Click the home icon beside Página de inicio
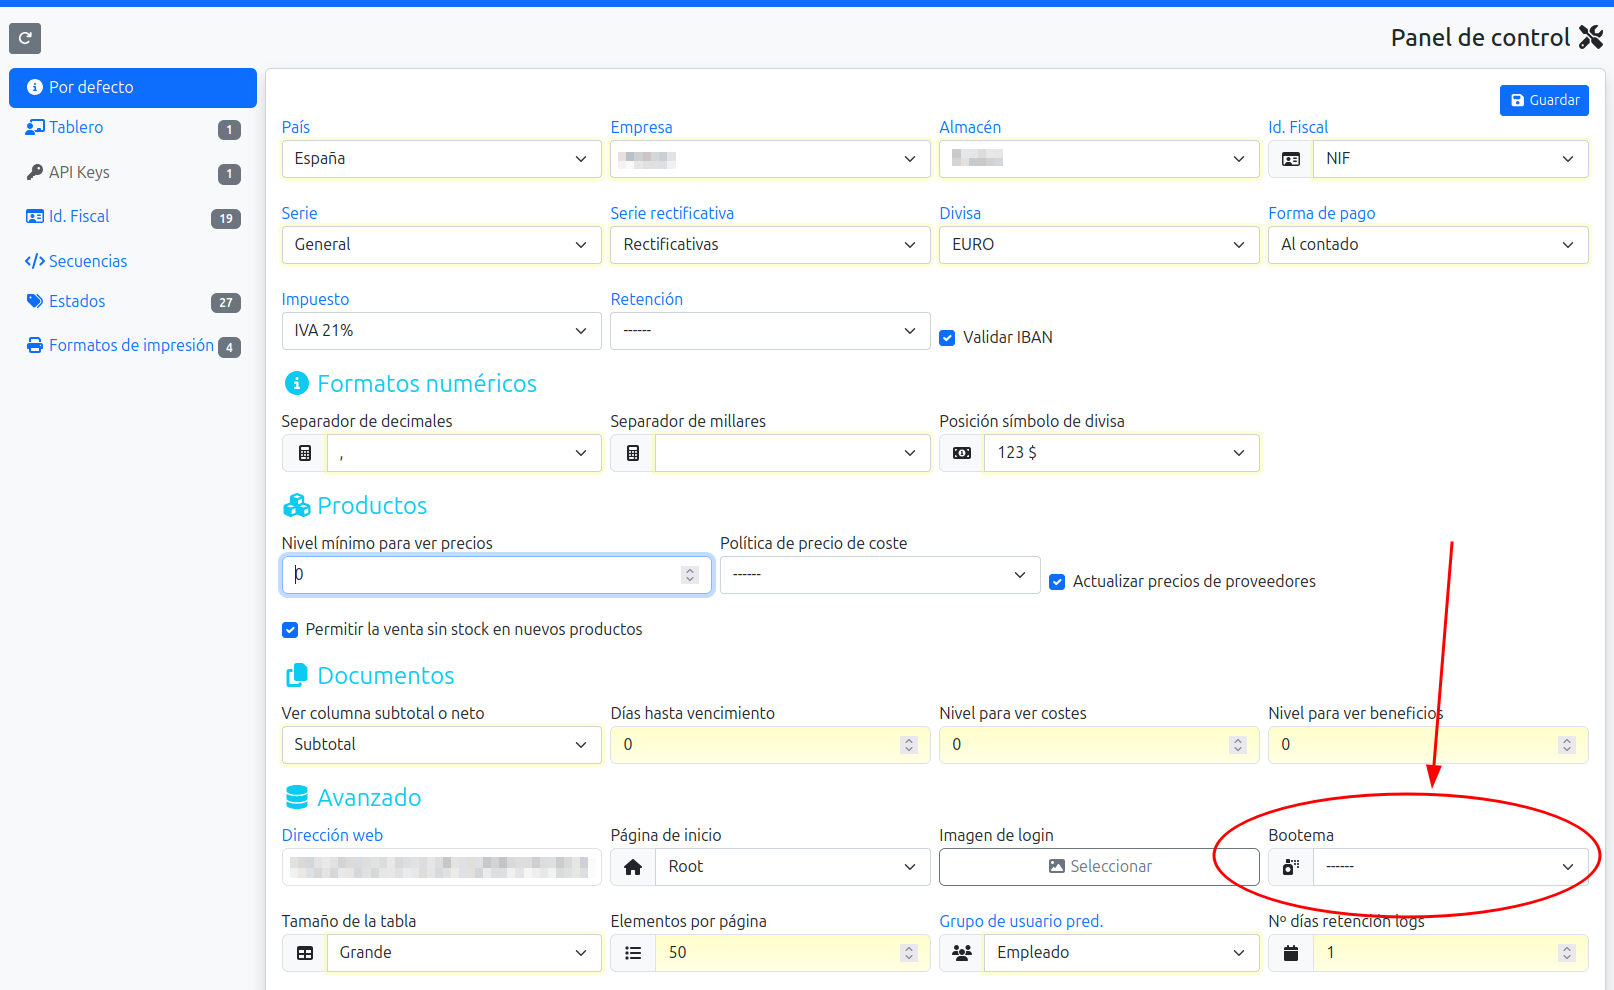Image resolution: width=1614 pixels, height=990 pixels. [633, 867]
